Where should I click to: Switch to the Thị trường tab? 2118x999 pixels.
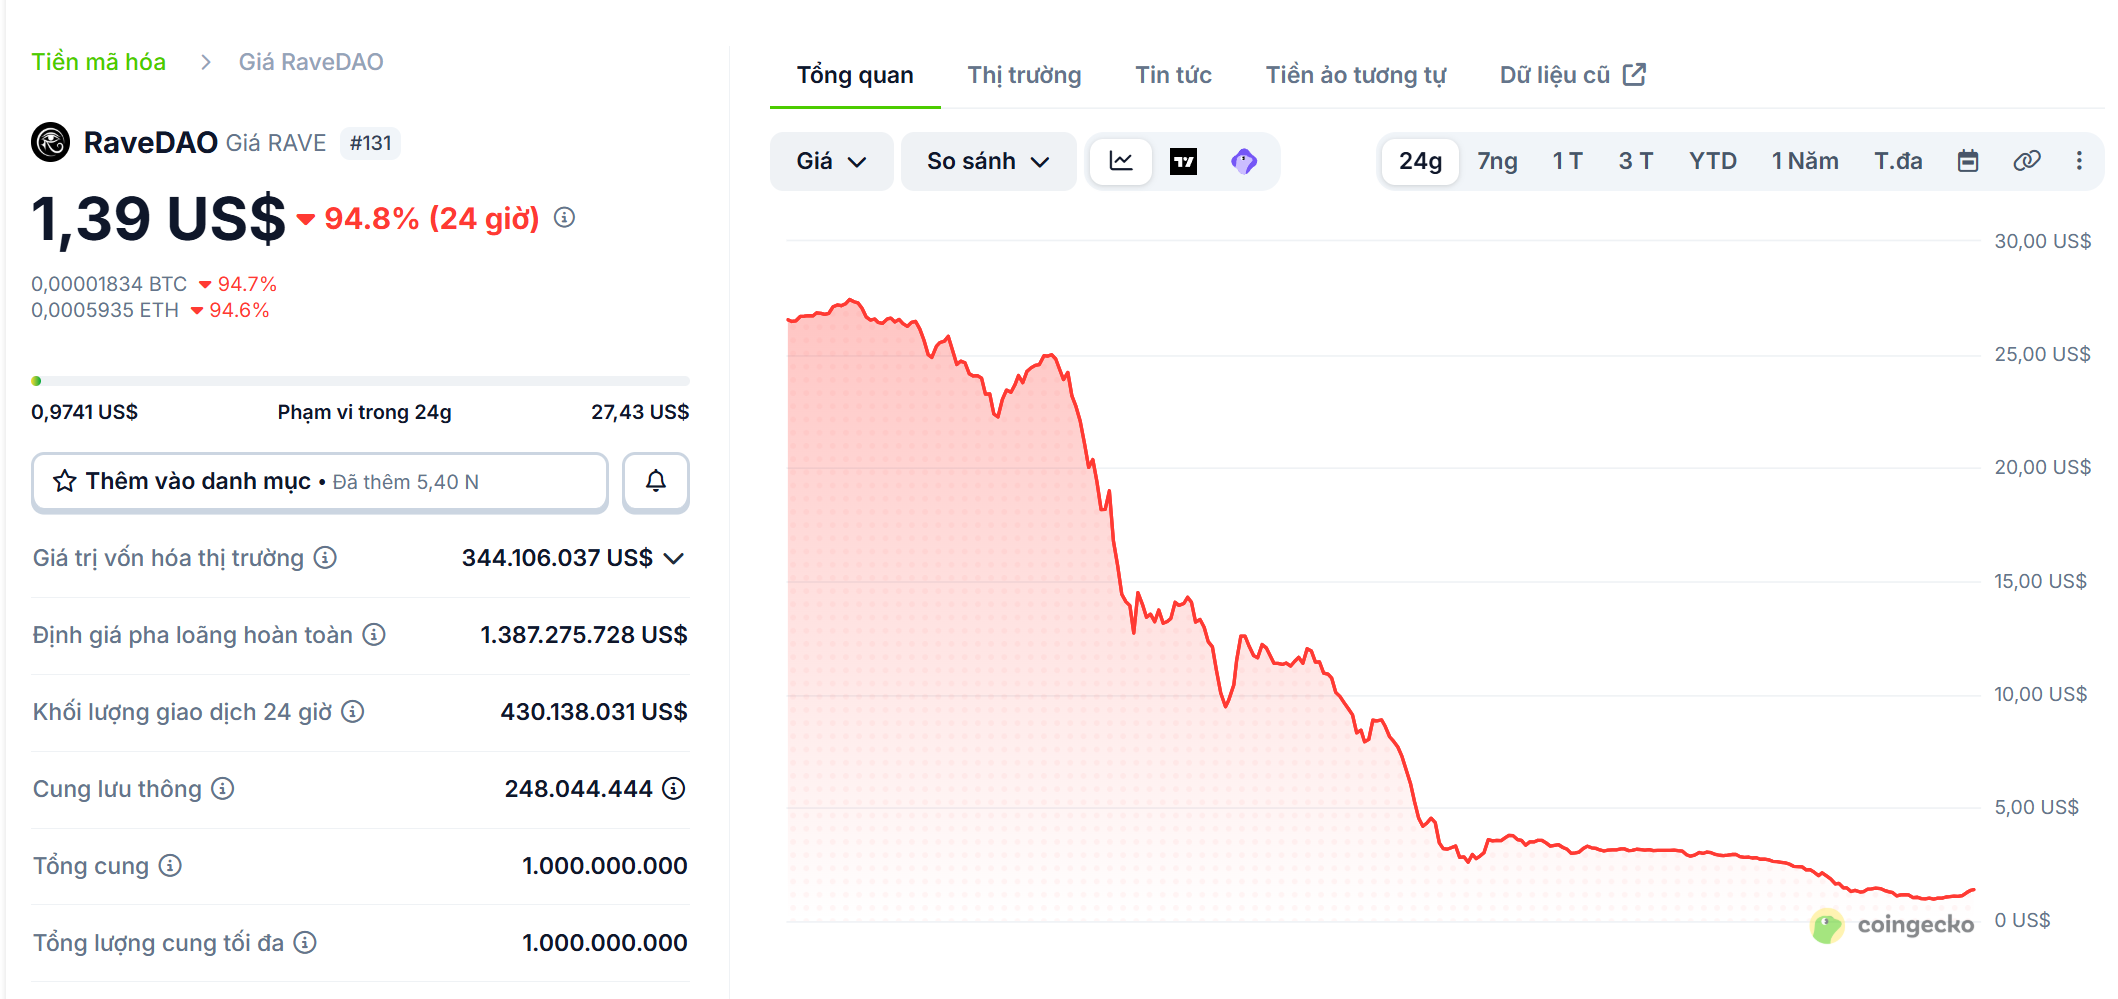pos(1024,75)
